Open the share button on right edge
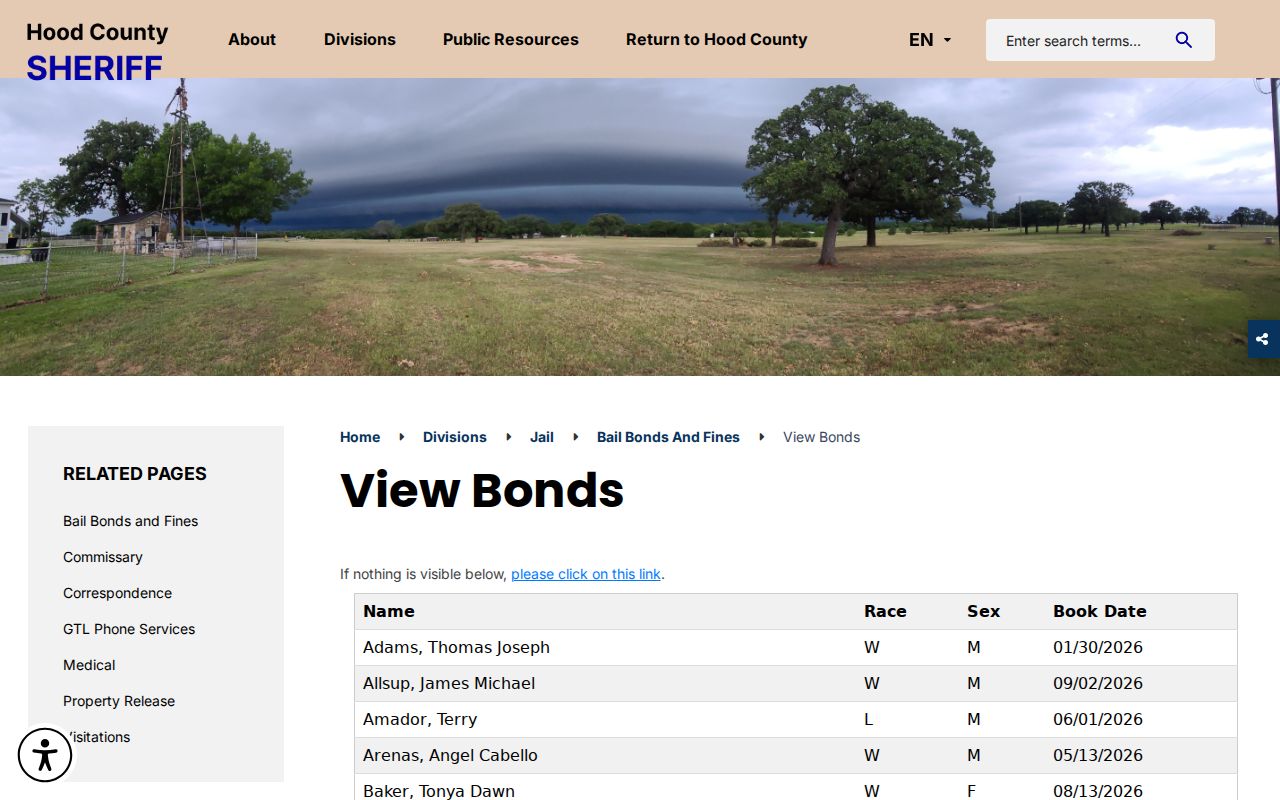 coord(1263,339)
